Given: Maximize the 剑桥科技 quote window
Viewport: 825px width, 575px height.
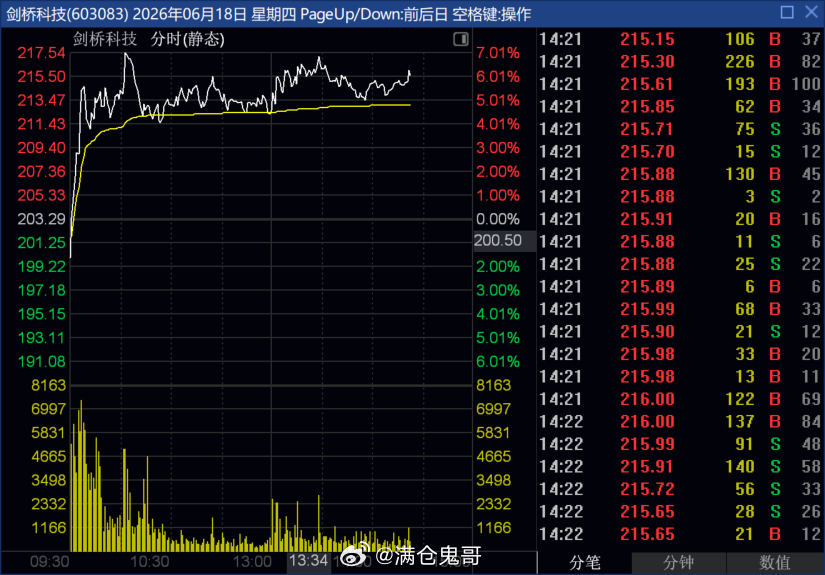Looking at the screenshot, I should click(x=787, y=12).
